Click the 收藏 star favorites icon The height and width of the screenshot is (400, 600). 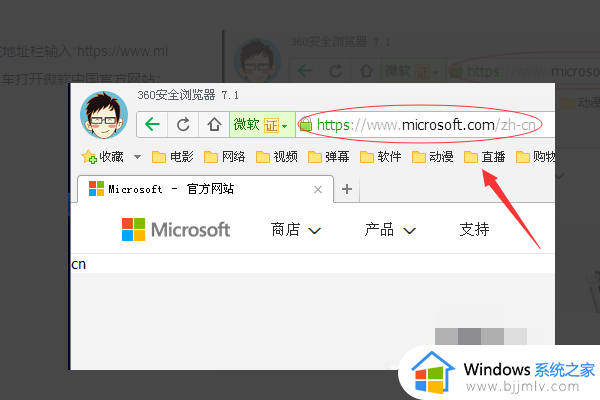(x=89, y=157)
